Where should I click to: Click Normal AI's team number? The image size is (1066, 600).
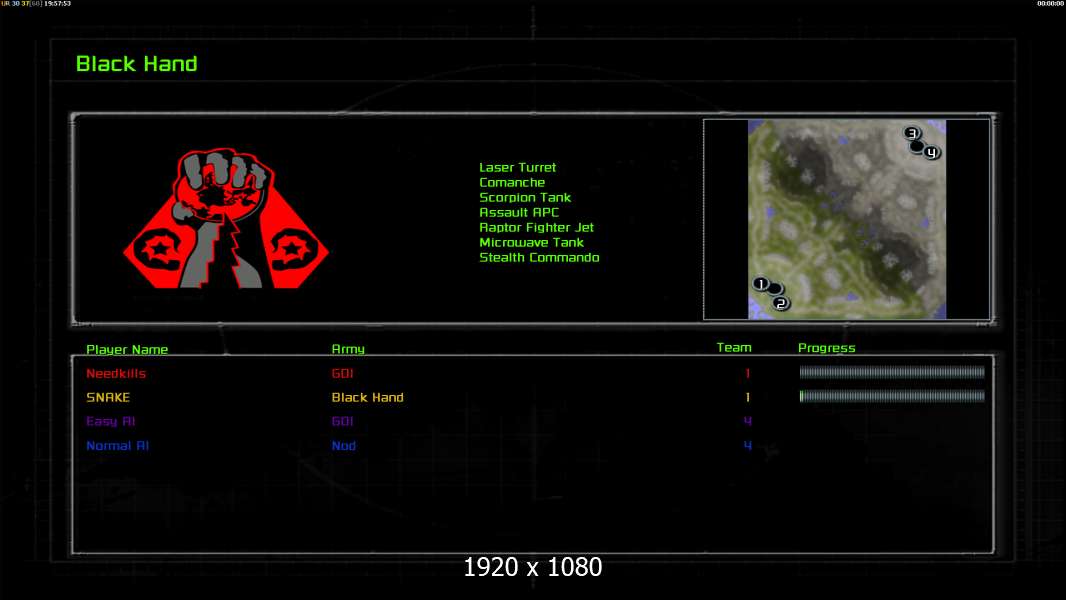(x=748, y=446)
